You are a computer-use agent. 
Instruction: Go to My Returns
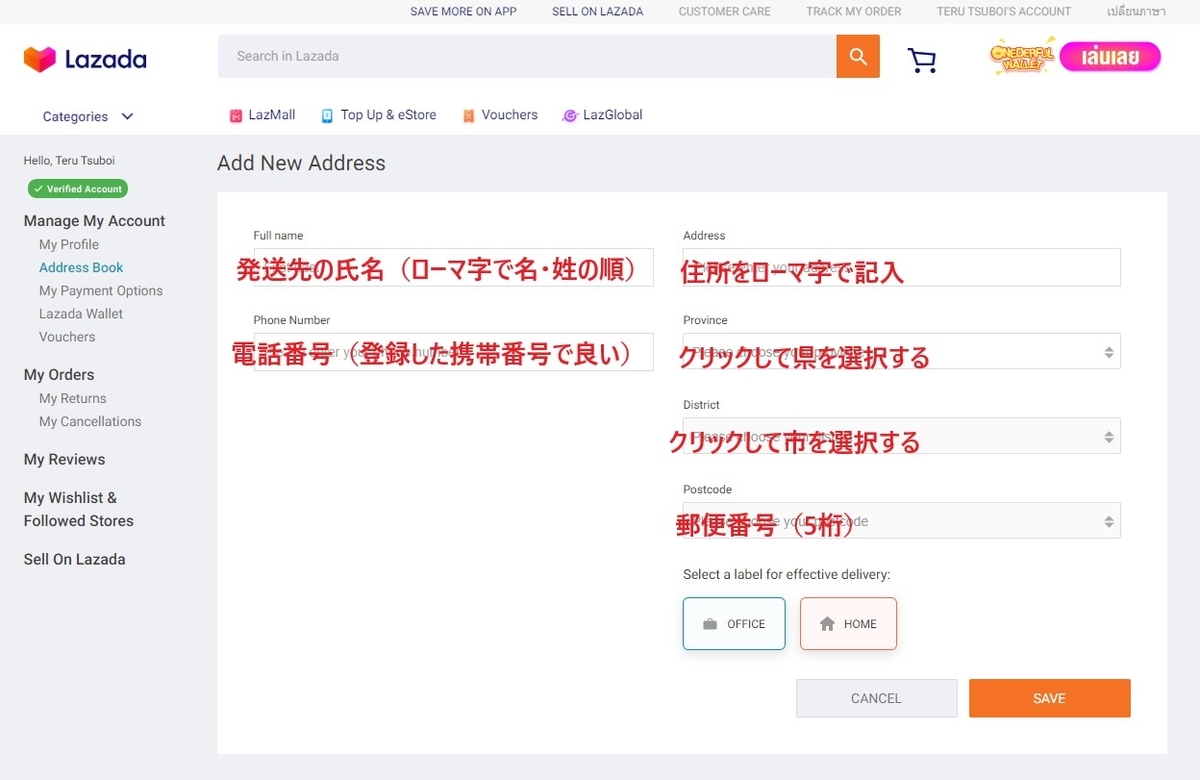click(x=72, y=398)
